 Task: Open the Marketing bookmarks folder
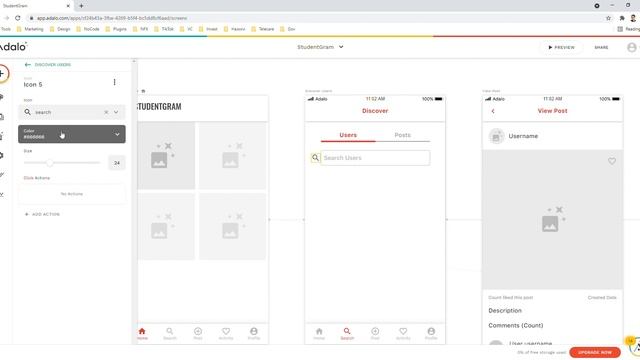tap(30, 29)
